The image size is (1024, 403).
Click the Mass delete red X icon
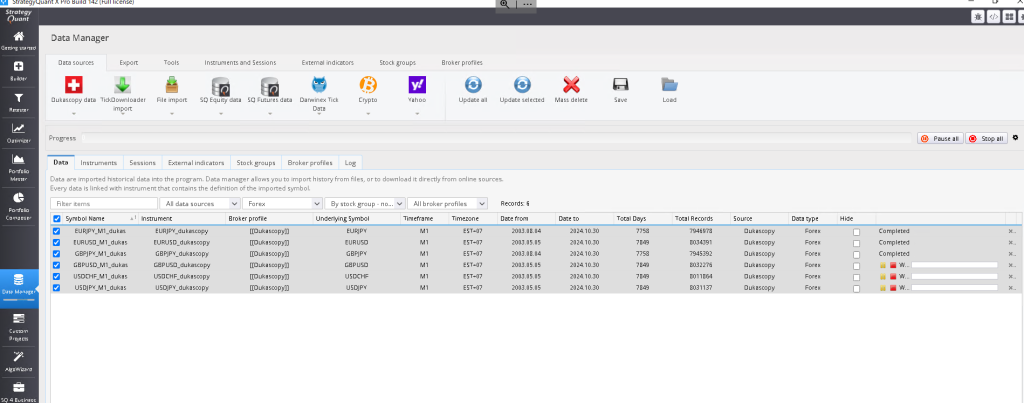pyautogui.click(x=571, y=85)
